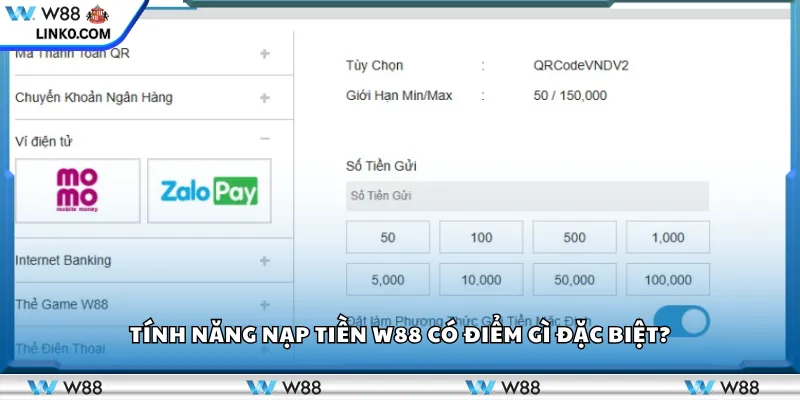Open the Thẻ Game W88 menu item
800x400 pixels.
click(x=61, y=305)
